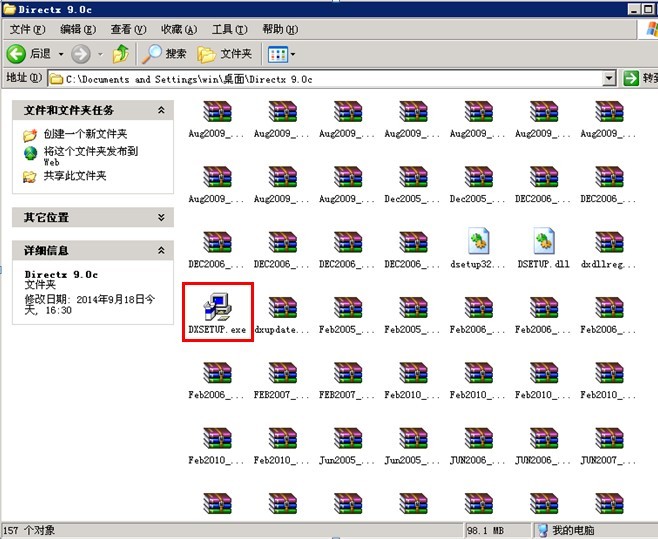658x539 pixels.
Task: Open the Back button history dropdown arrow
Action: [x=60, y=53]
